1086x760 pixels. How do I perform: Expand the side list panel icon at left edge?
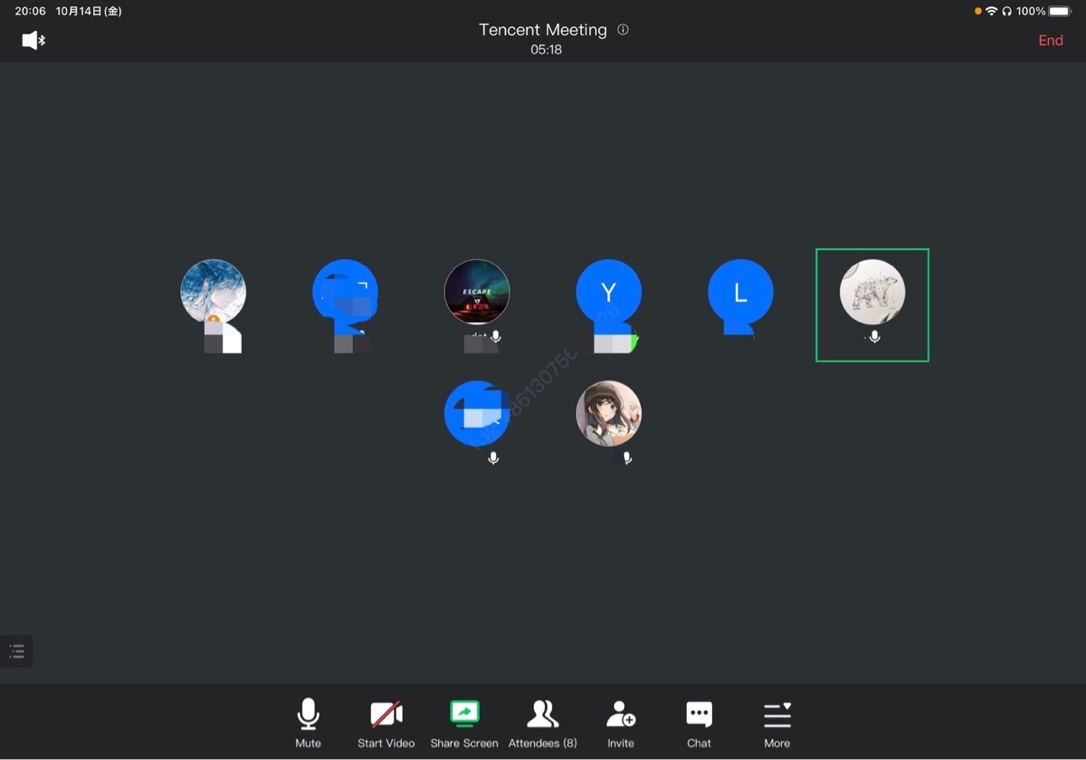(17, 651)
